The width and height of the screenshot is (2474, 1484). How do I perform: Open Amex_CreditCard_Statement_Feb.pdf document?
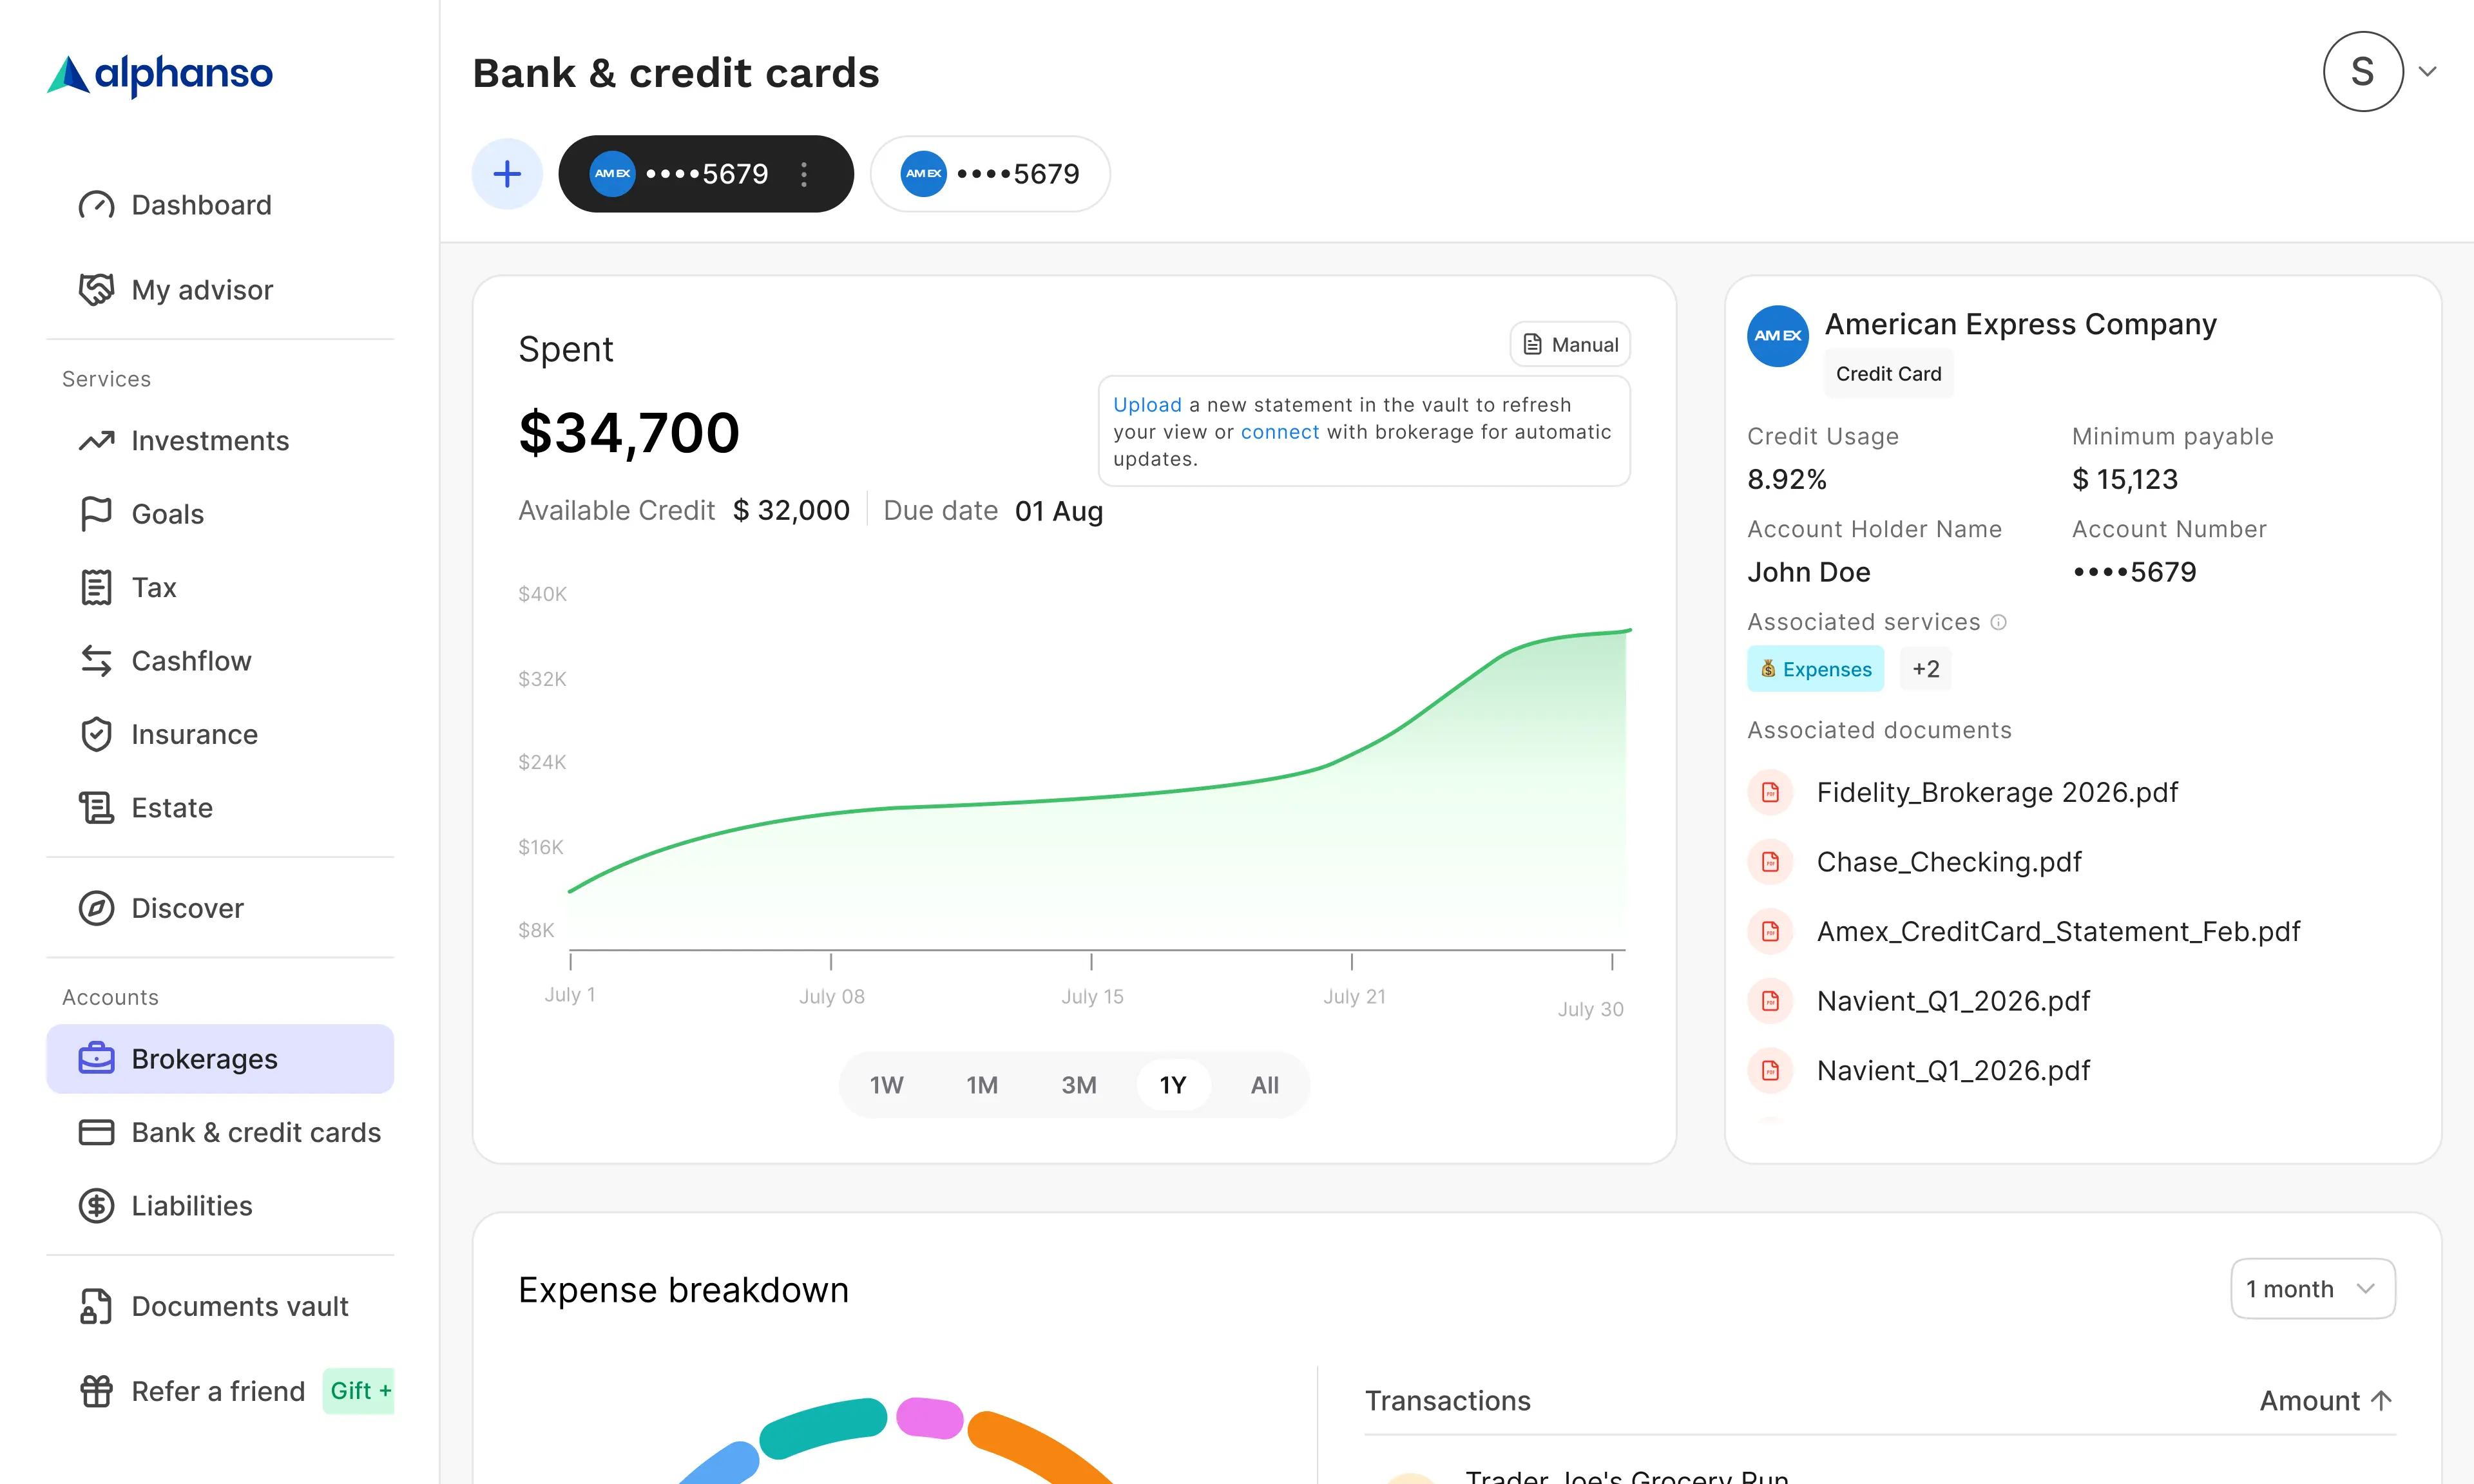click(x=2058, y=931)
